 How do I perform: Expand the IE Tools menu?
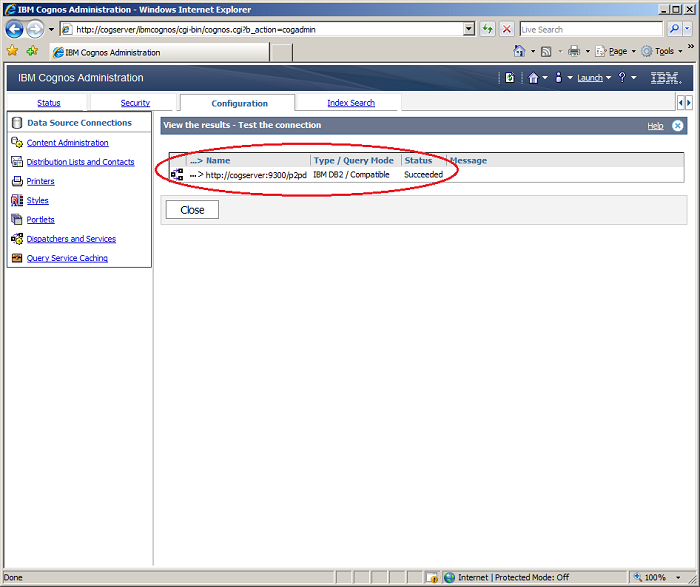point(662,51)
